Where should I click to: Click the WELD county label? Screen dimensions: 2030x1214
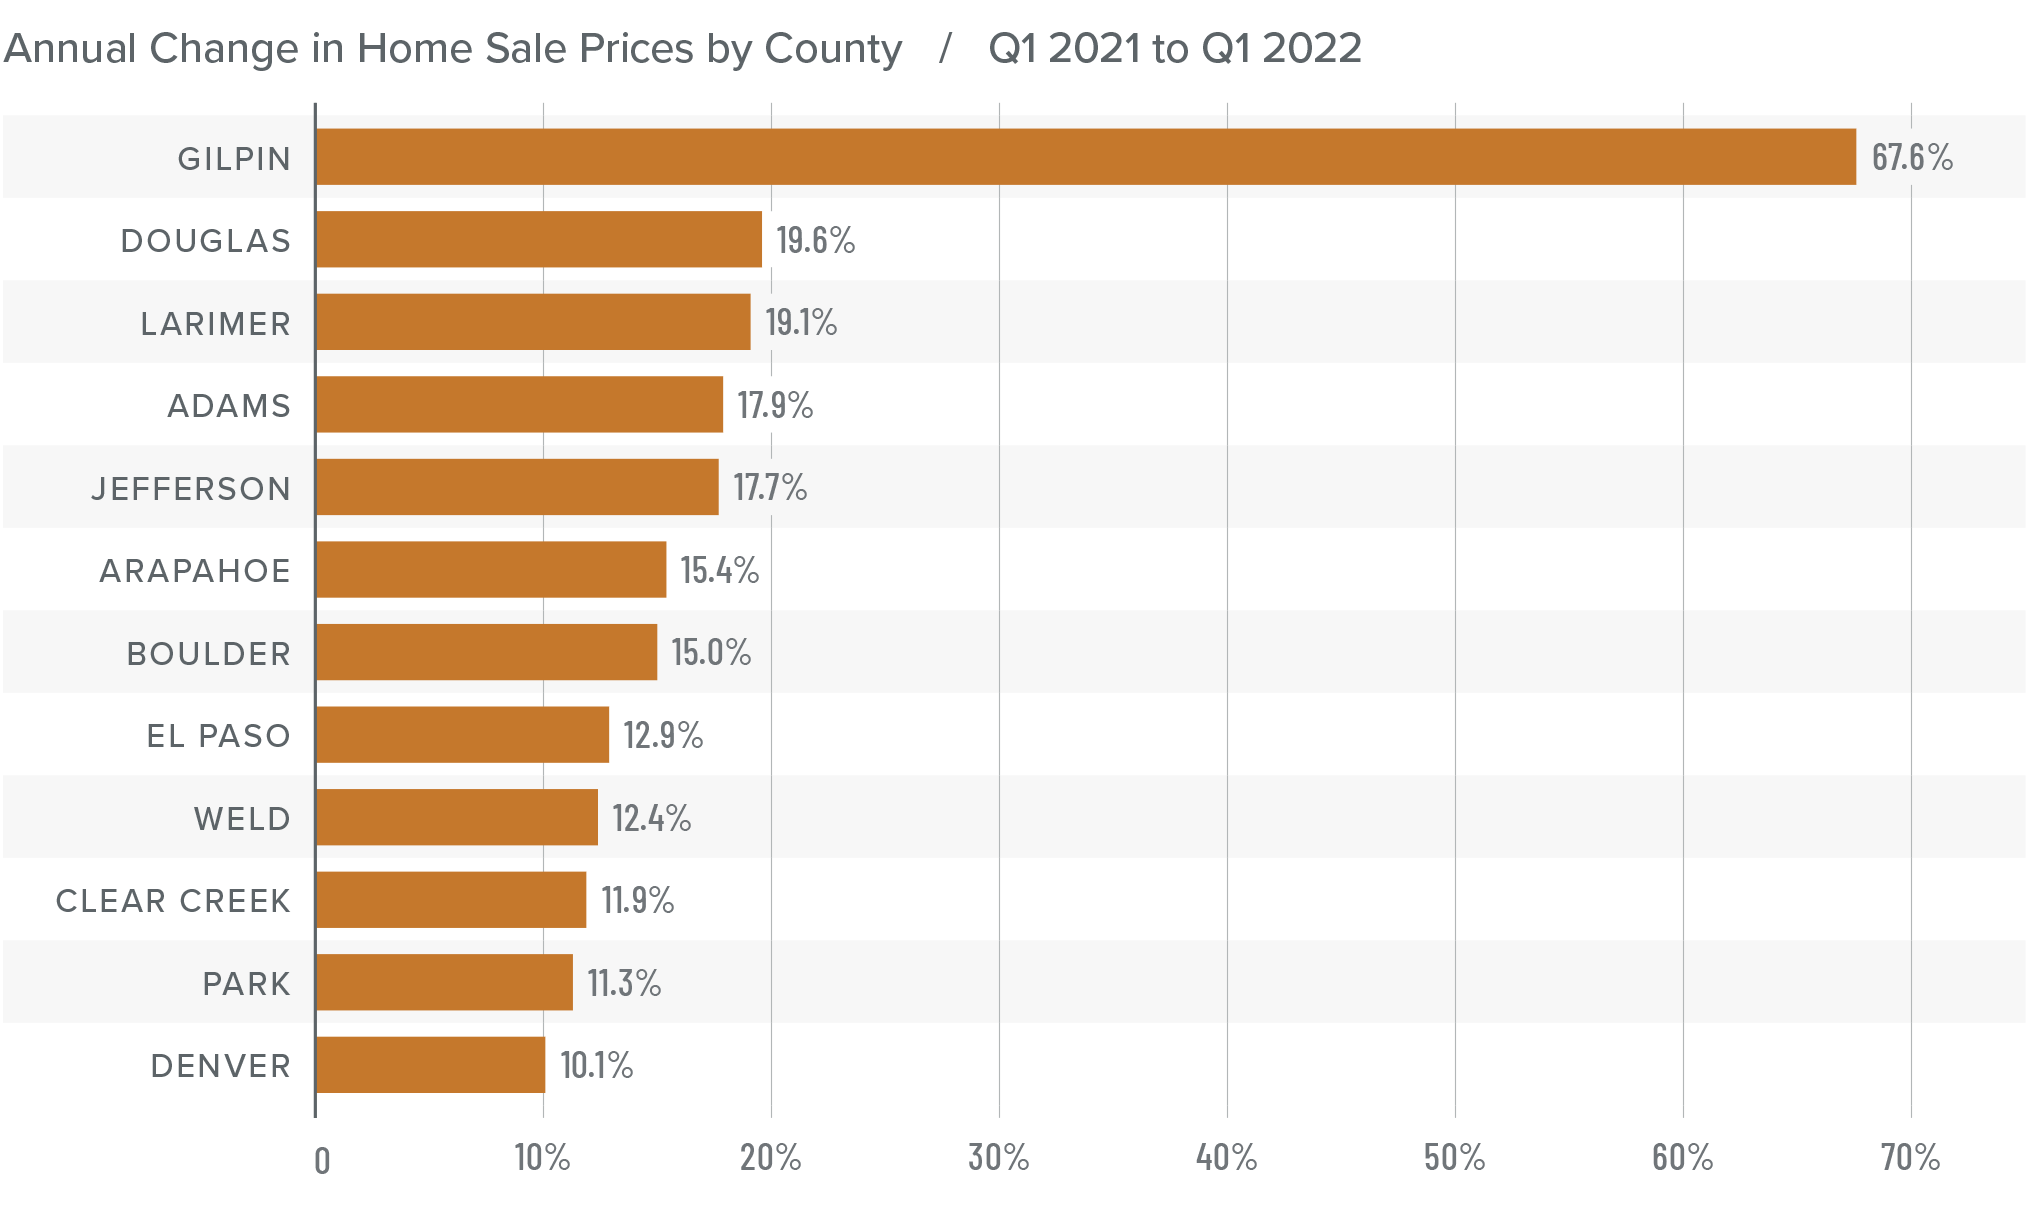(242, 819)
